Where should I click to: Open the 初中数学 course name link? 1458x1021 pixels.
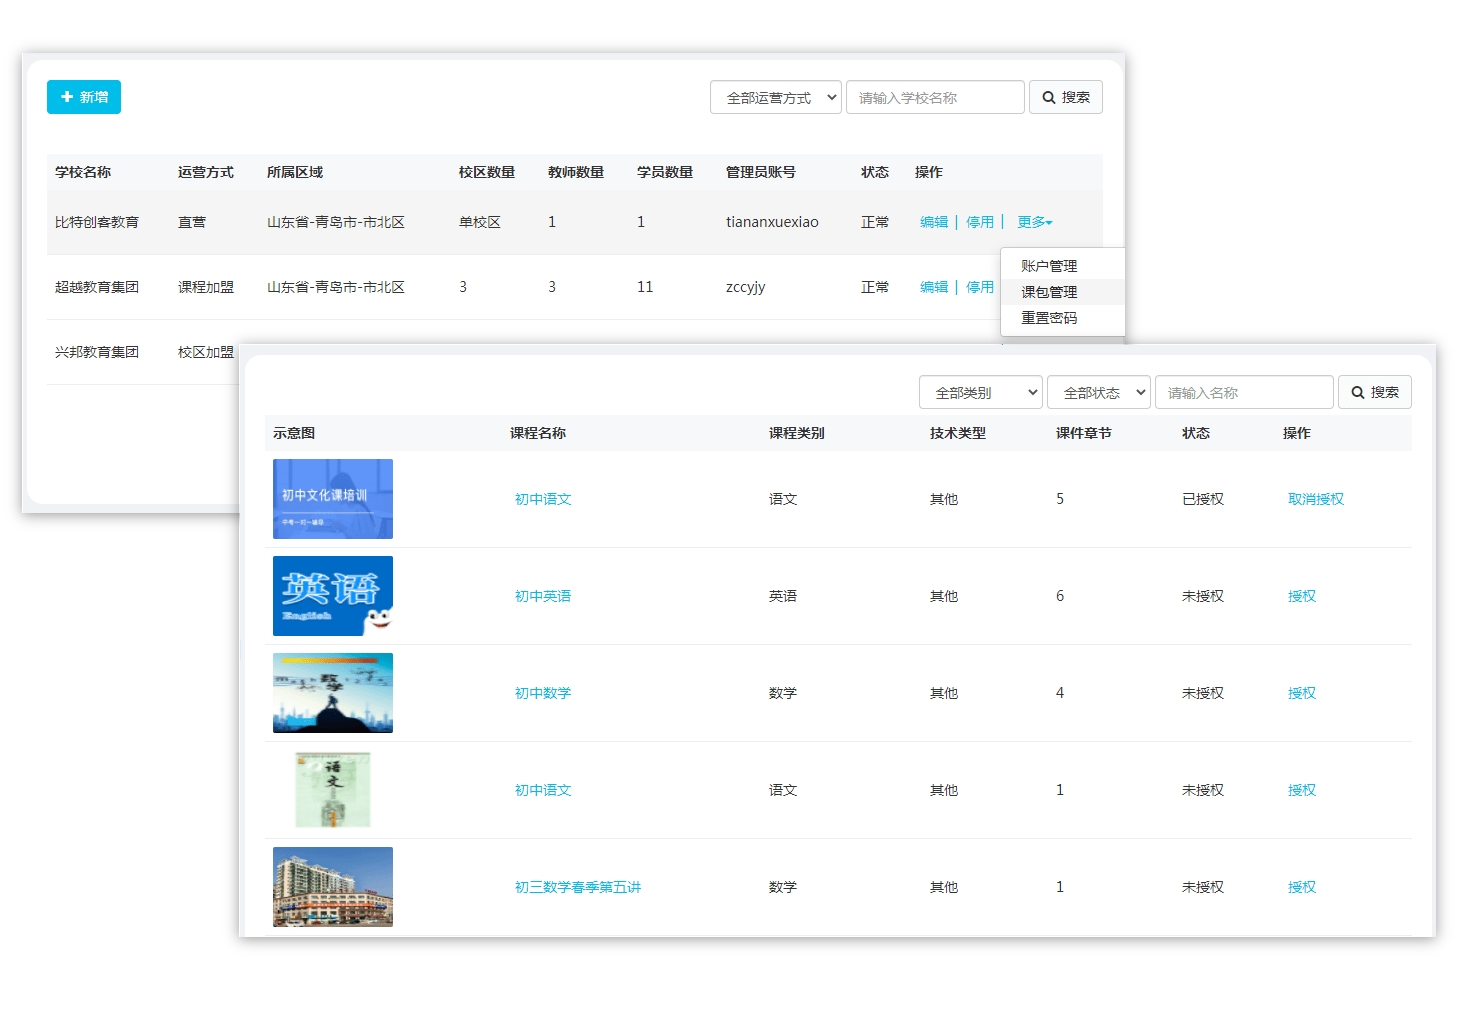tap(542, 693)
